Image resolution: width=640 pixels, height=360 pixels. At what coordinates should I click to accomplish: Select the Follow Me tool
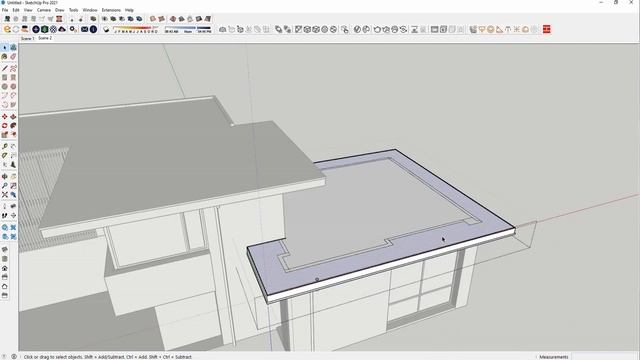[13, 126]
